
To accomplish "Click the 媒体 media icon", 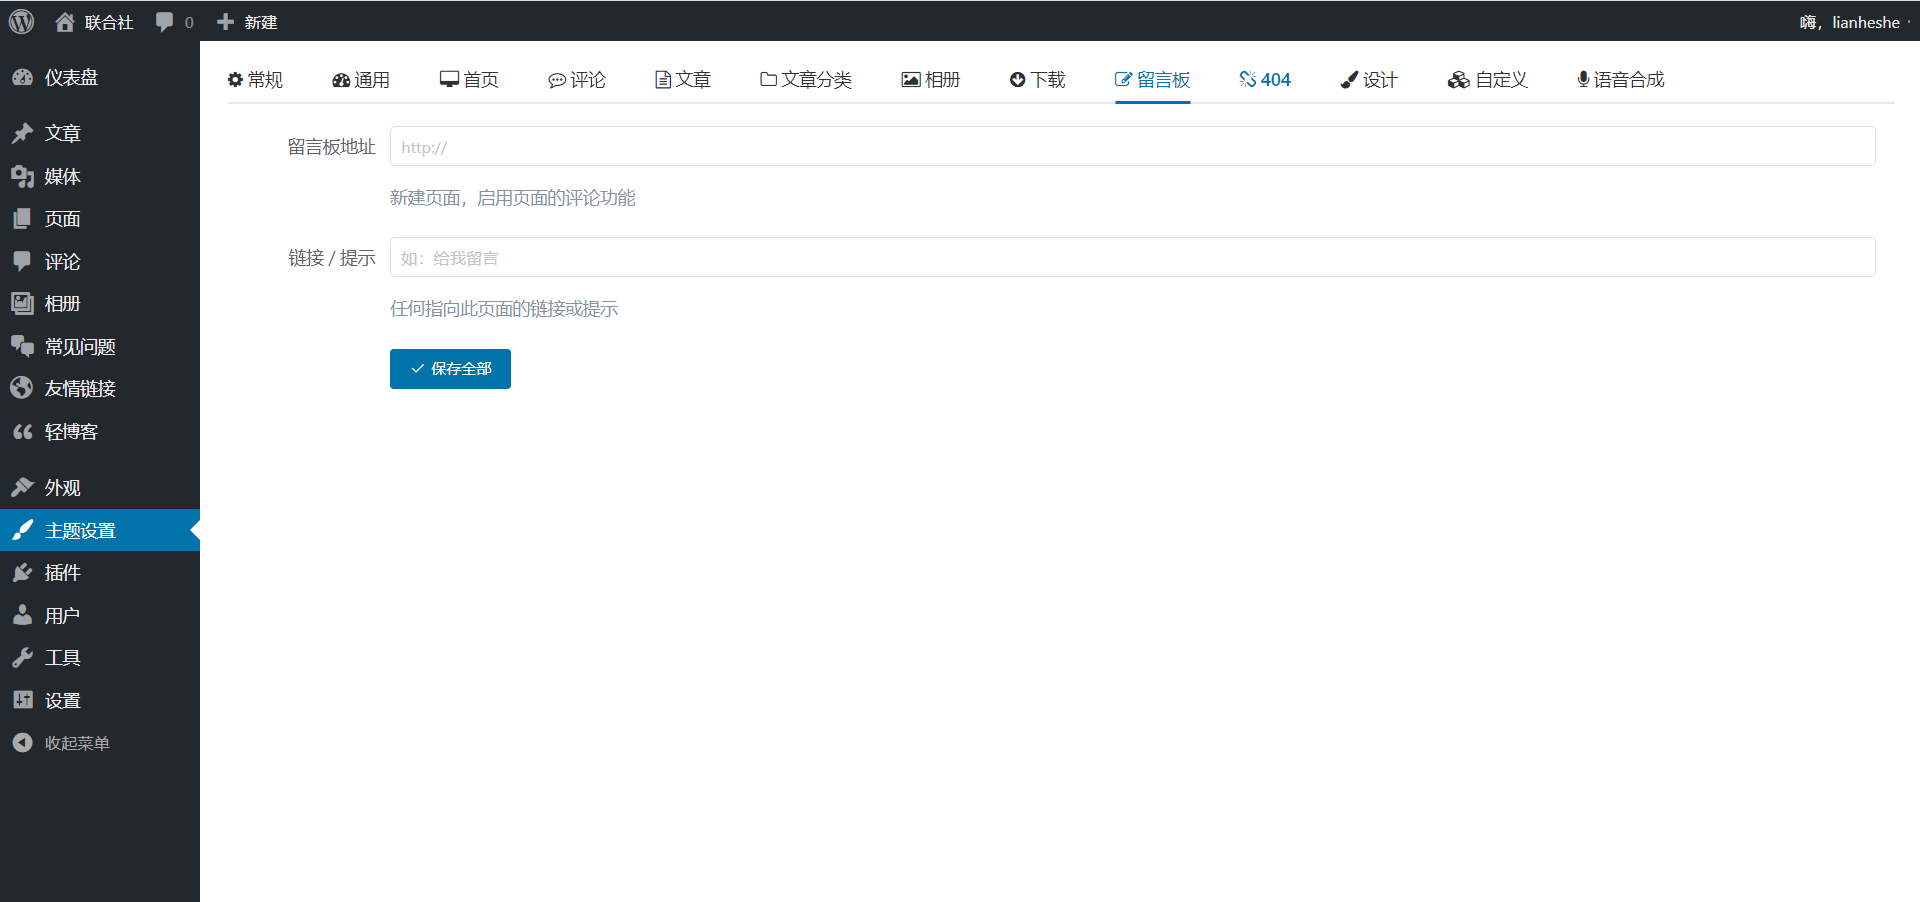I will [x=22, y=176].
